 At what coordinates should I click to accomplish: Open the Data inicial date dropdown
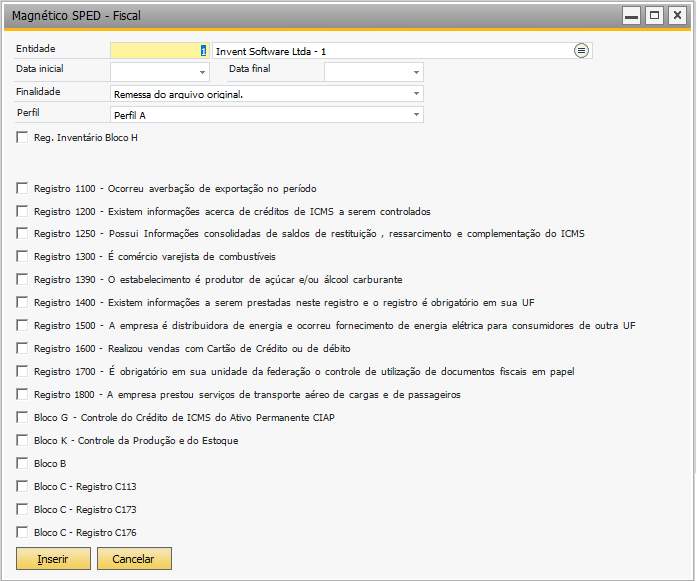[x=202, y=72]
